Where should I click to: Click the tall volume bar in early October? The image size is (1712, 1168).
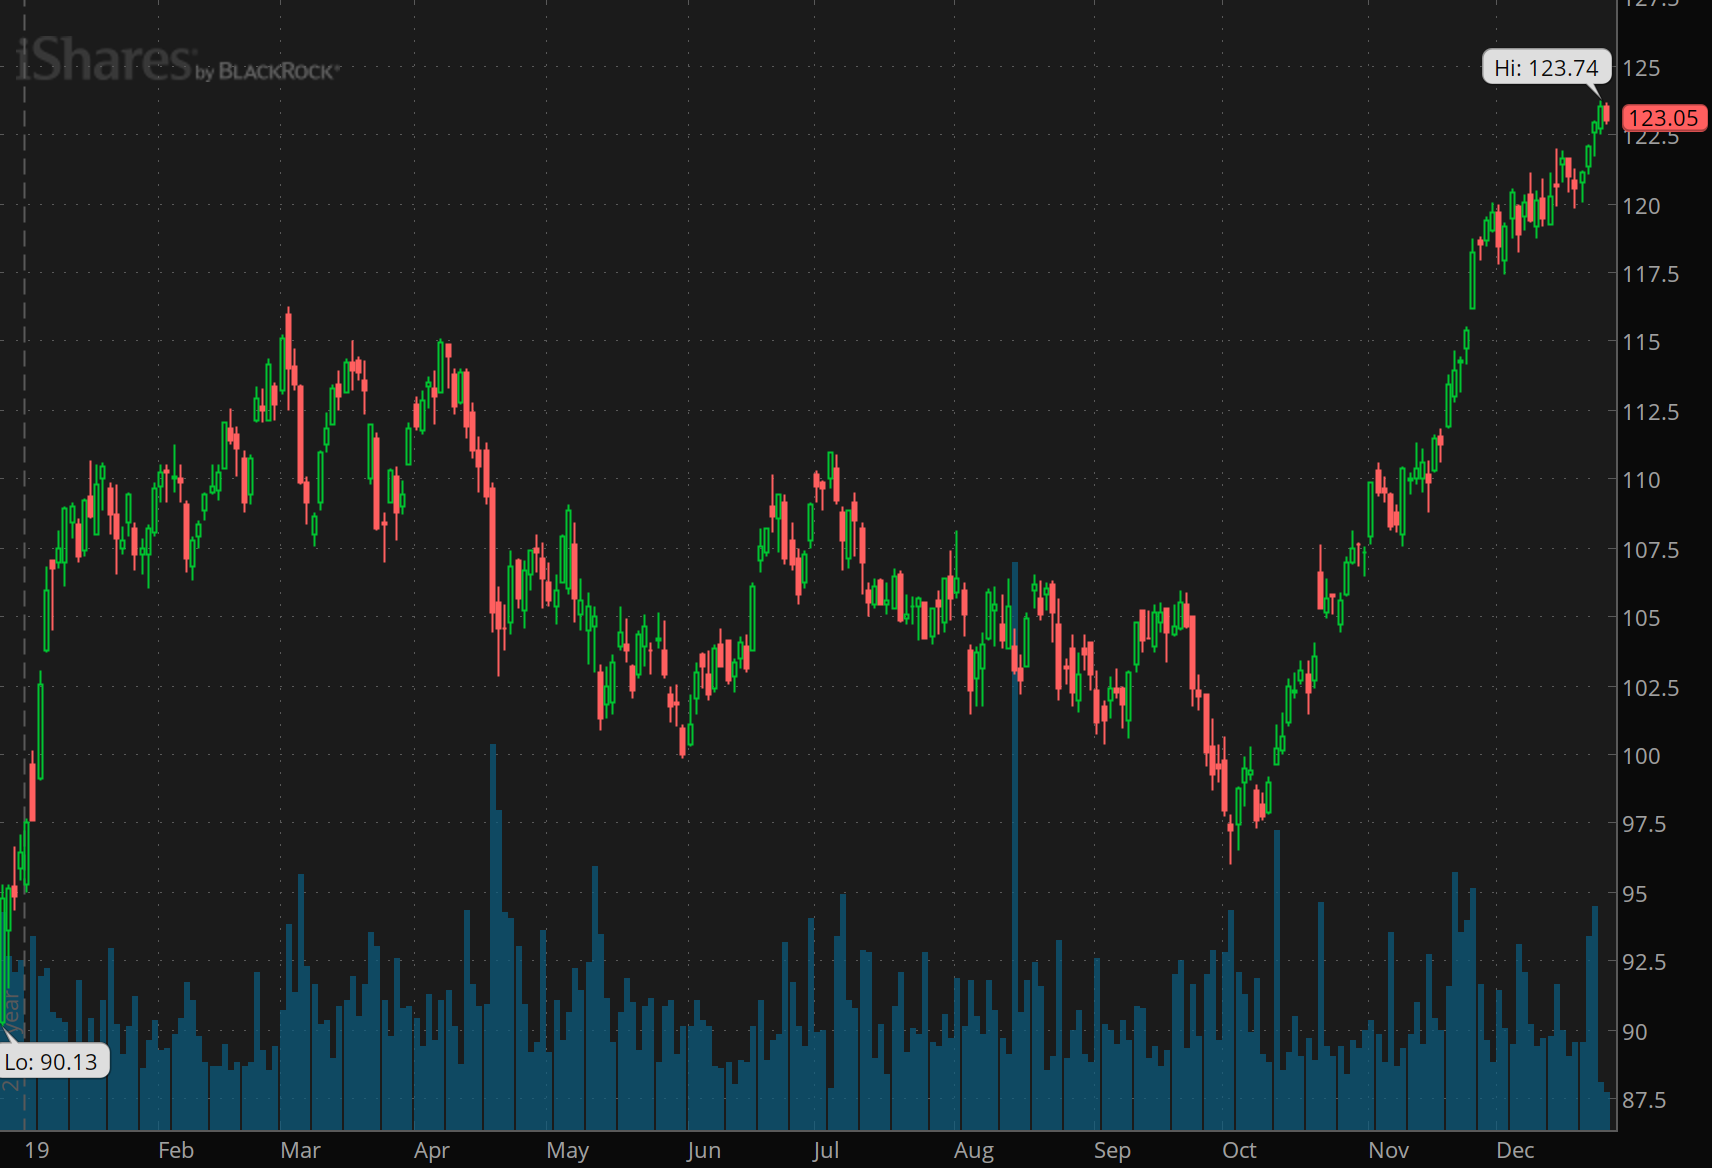tap(1277, 980)
